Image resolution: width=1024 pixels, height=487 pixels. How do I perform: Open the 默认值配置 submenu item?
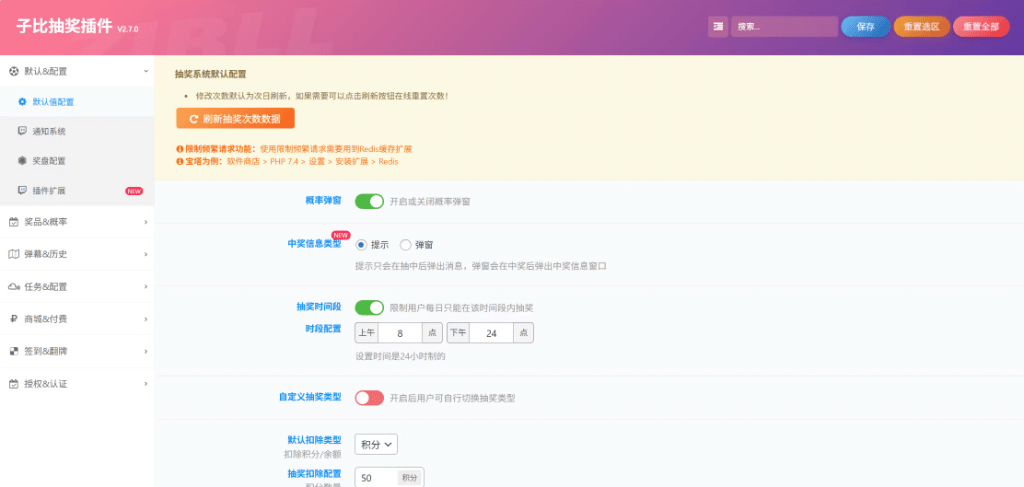pos(77,102)
